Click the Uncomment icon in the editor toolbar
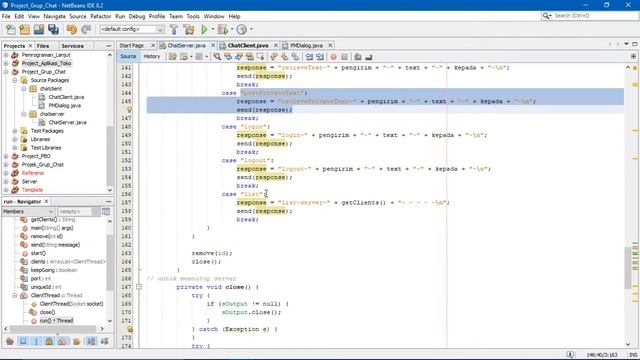640x360 pixels. [369, 57]
